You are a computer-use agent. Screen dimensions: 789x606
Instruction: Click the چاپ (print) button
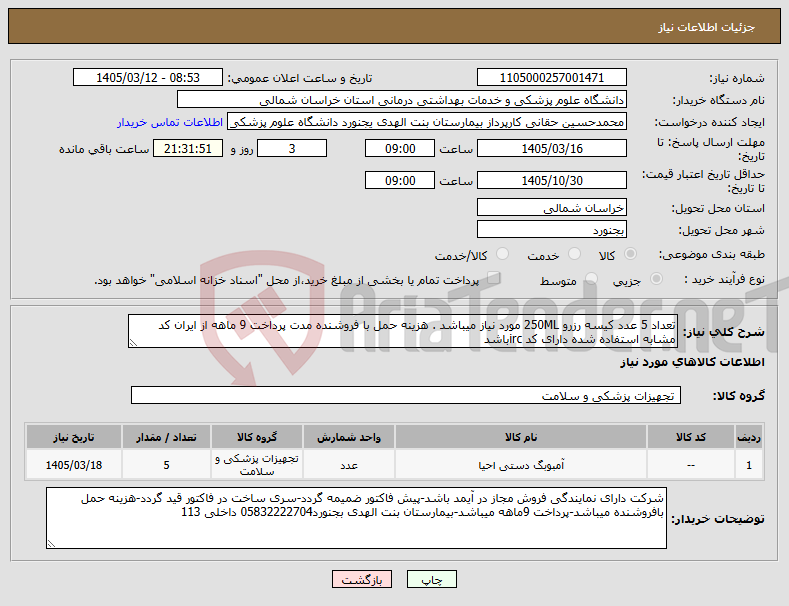[432, 579]
